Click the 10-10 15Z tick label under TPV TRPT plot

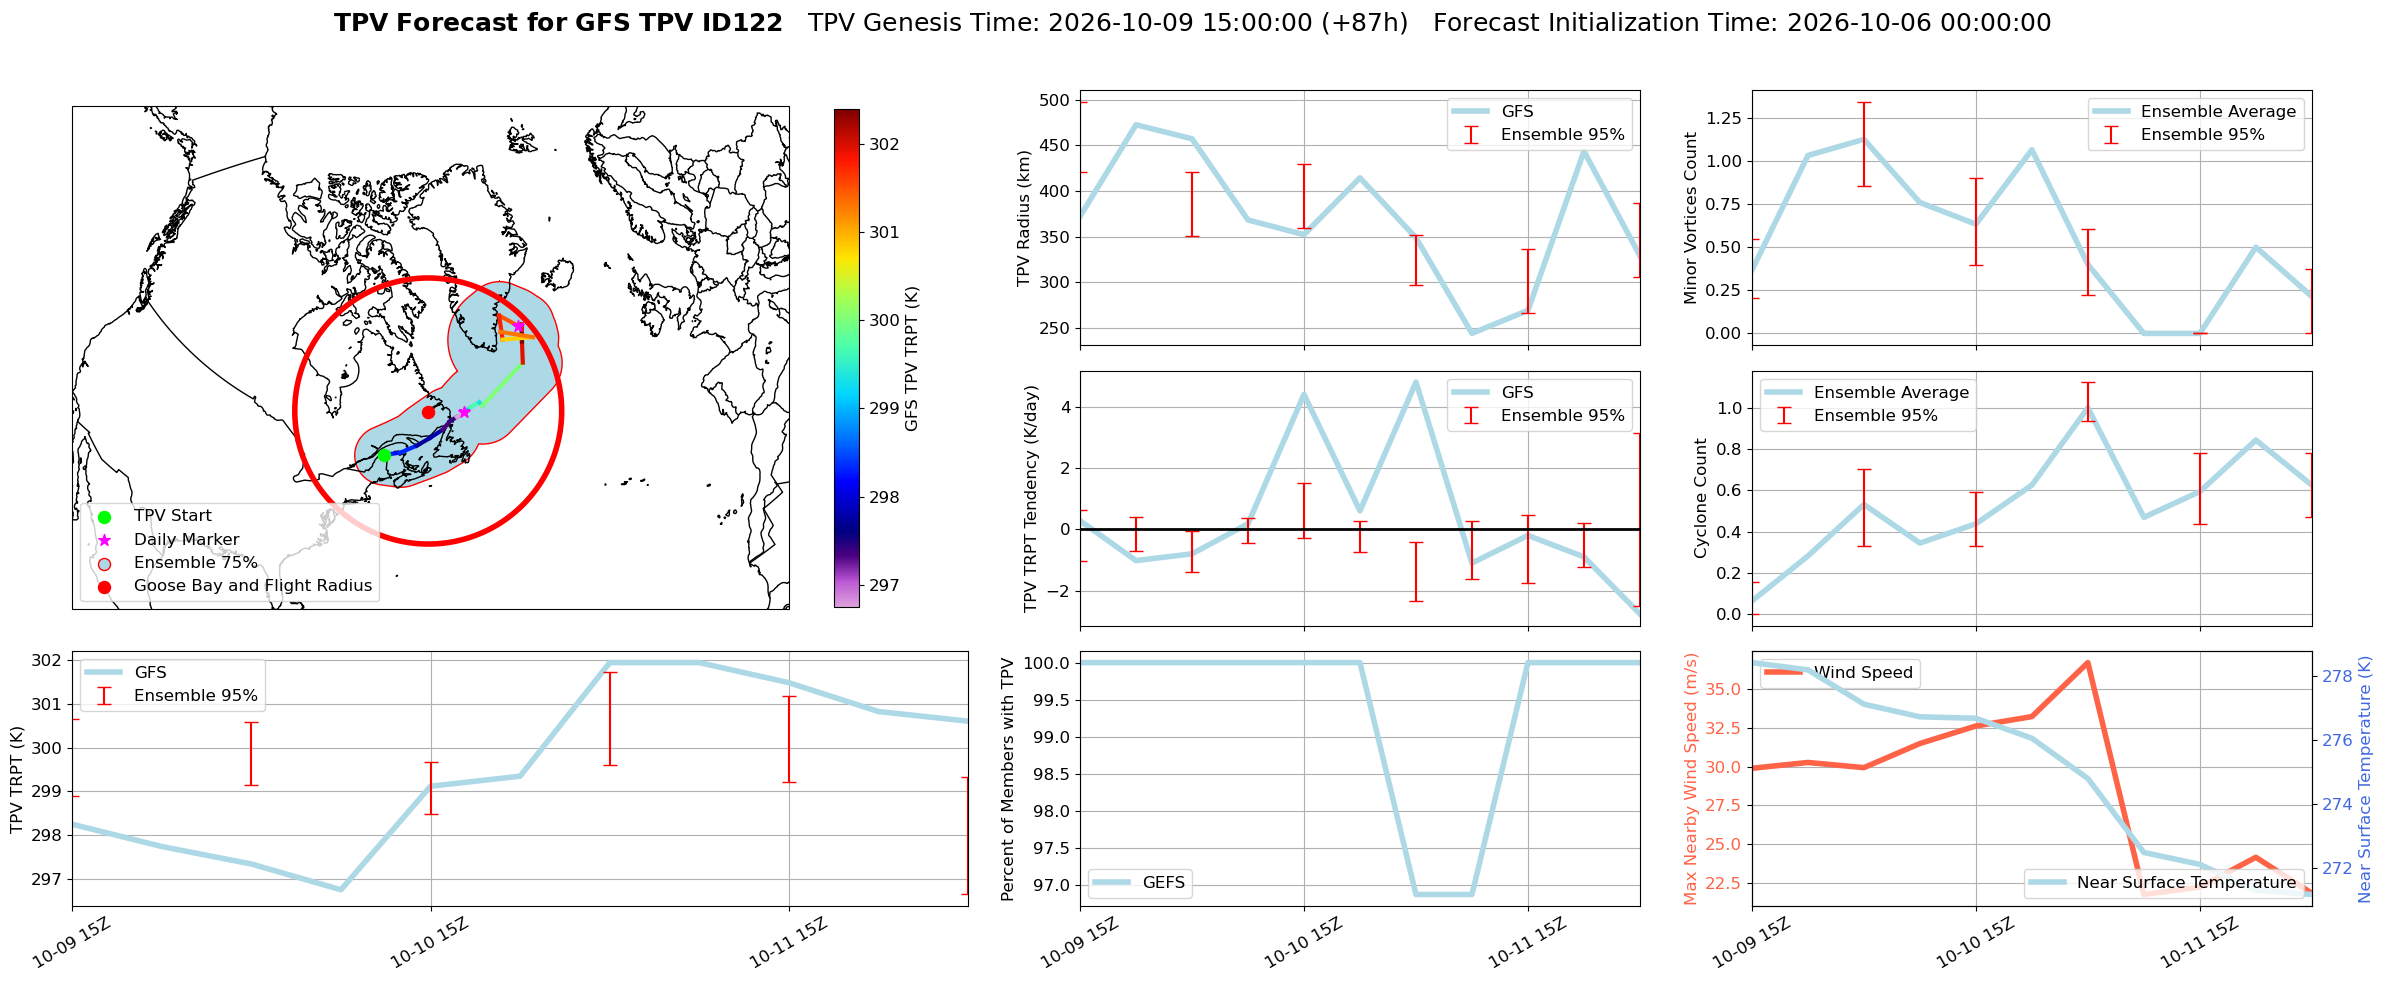pyautogui.click(x=429, y=942)
